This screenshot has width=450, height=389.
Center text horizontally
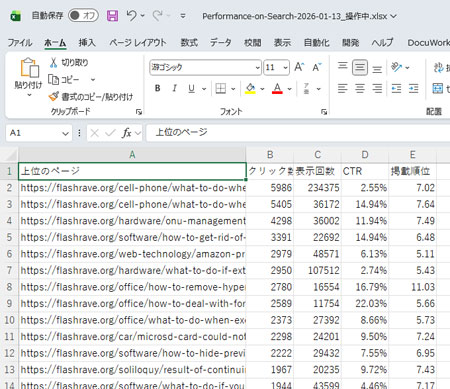pyautogui.click(x=360, y=88)
